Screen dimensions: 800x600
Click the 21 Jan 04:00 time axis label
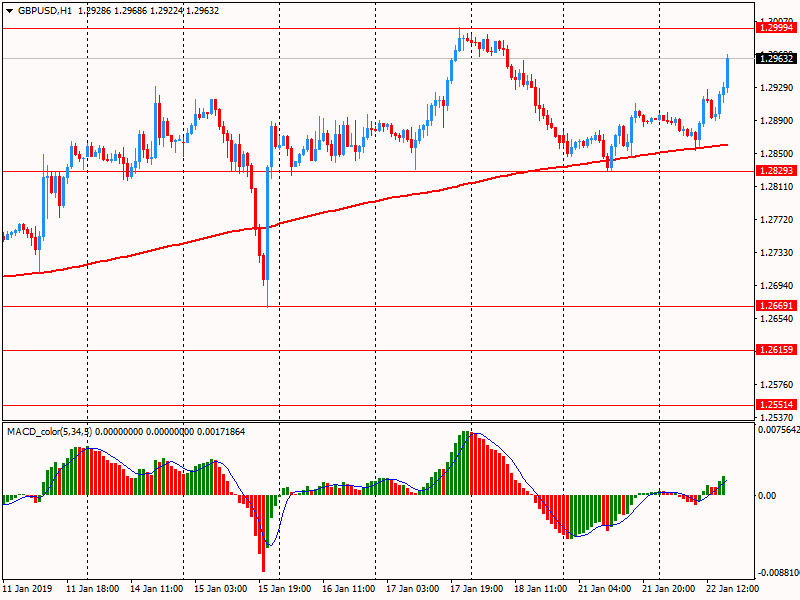tap(605, 589)
